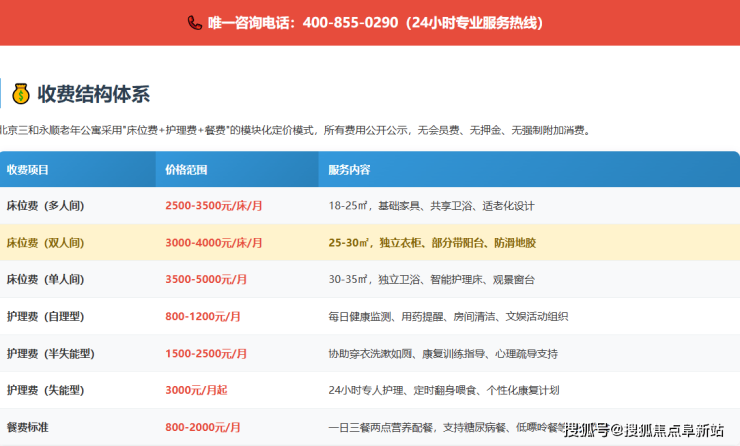740x446 pixels.
Task: Select the 价格范围 column header
Action: (186, 169)
